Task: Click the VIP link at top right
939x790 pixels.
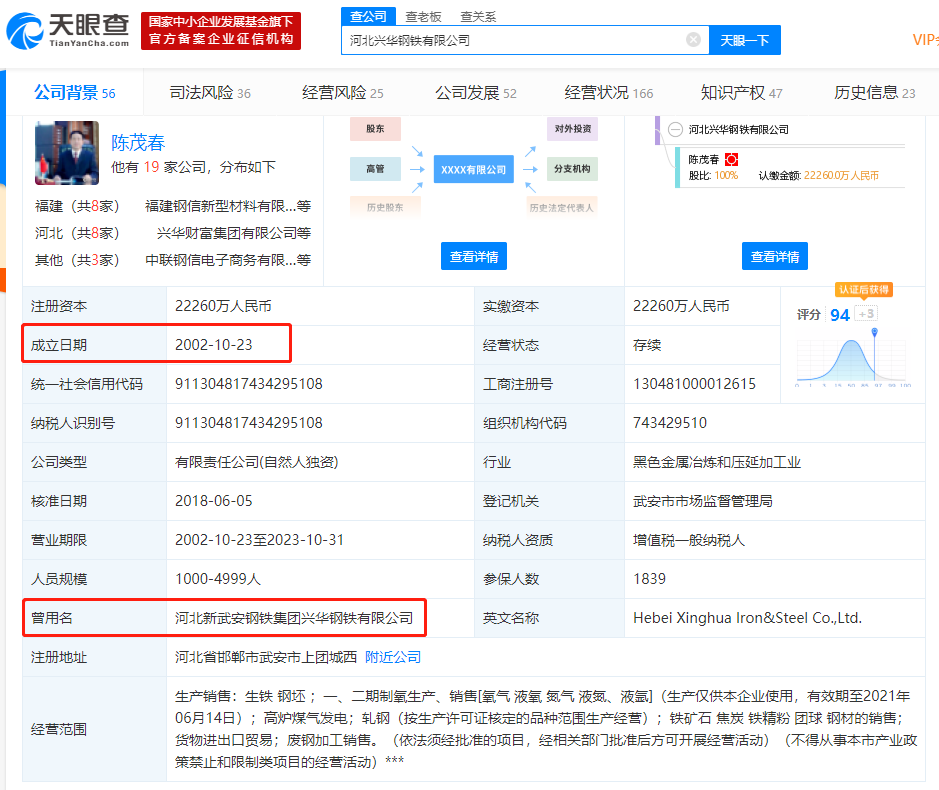Action: click(x=925, y=40)
